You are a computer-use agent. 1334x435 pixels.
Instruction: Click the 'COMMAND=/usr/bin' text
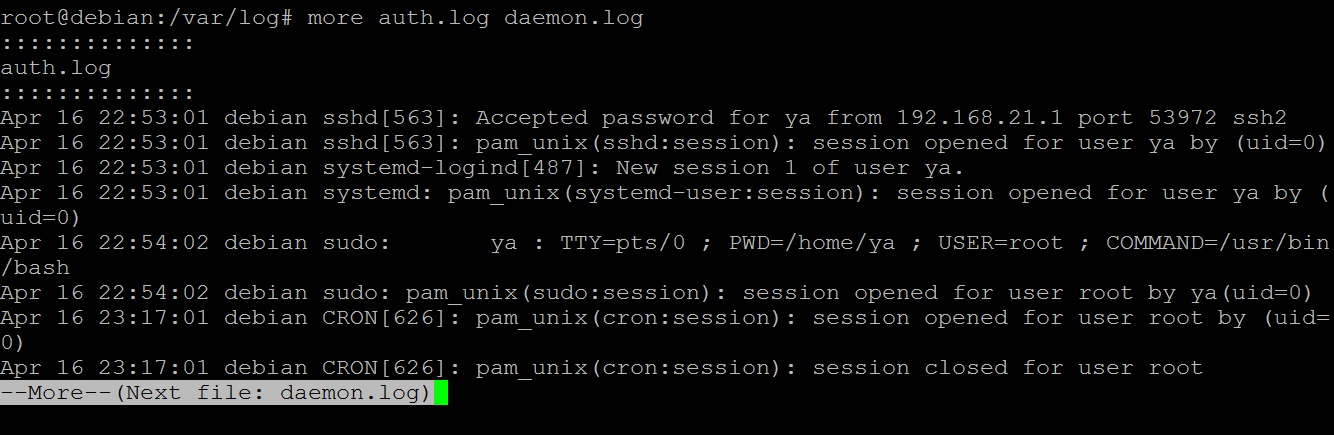point(1218,243)
